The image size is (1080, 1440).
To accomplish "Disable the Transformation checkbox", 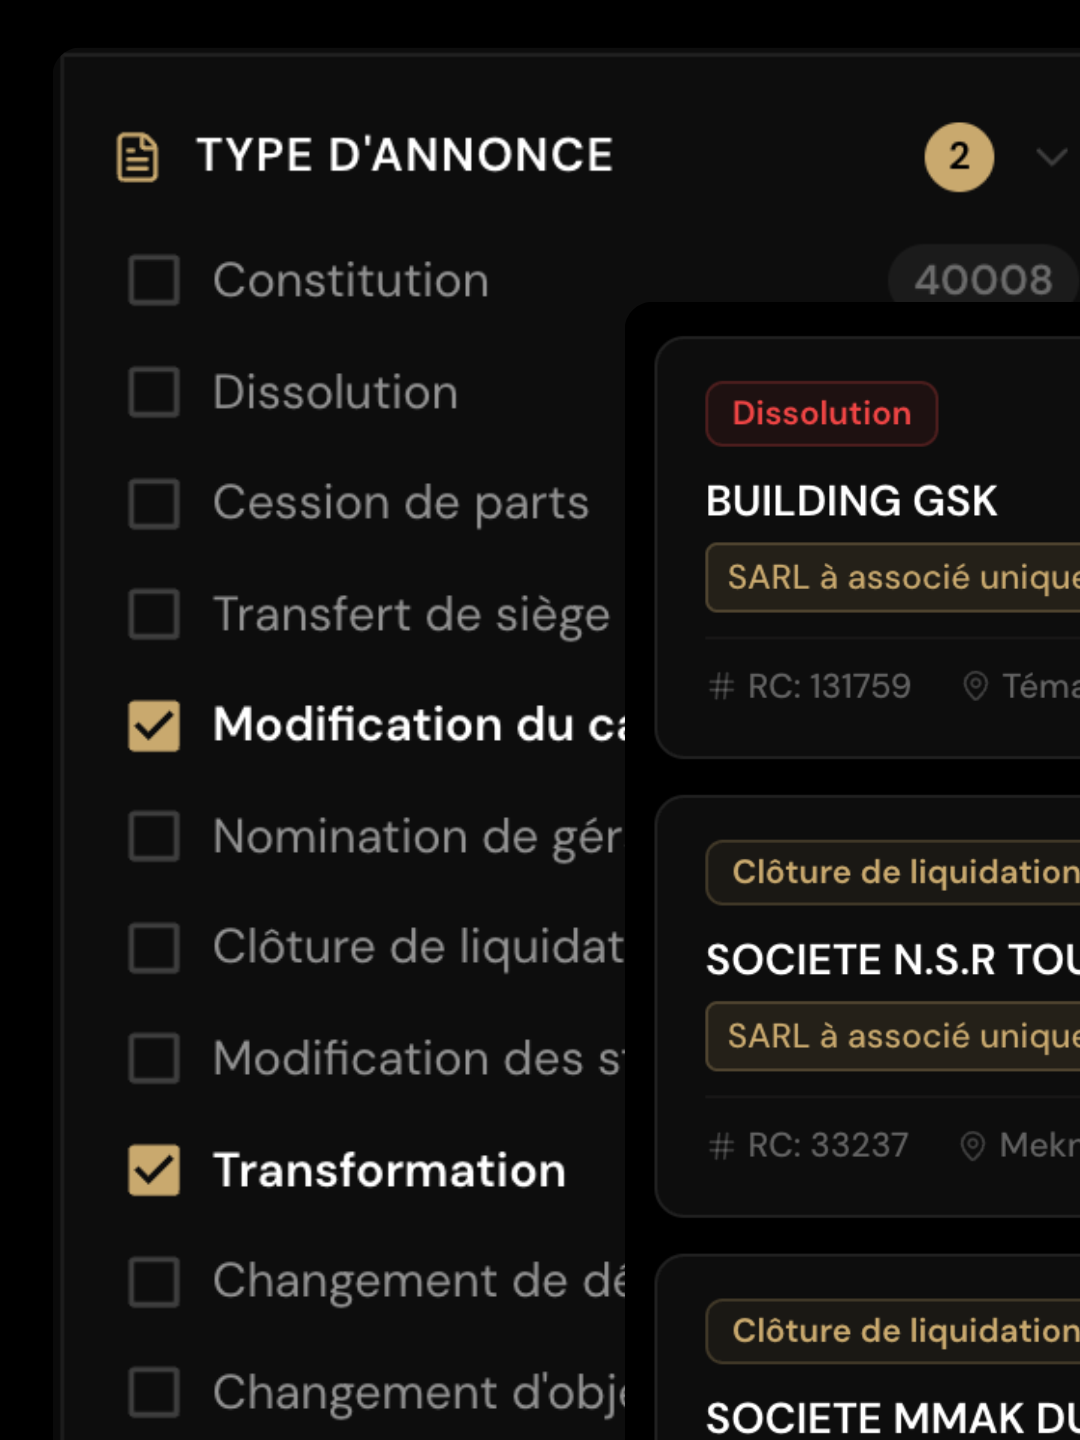I will (x=153, y=1170).
